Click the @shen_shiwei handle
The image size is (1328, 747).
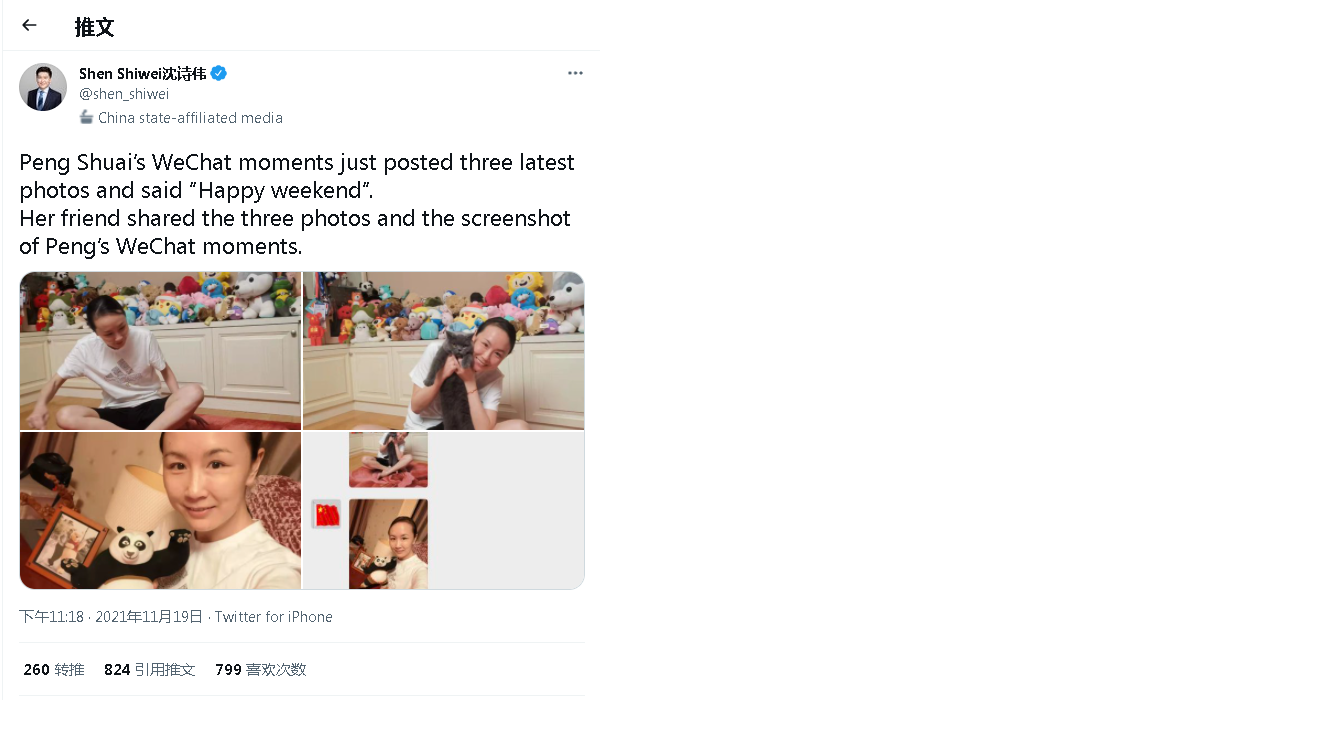(x=124, y=94)
